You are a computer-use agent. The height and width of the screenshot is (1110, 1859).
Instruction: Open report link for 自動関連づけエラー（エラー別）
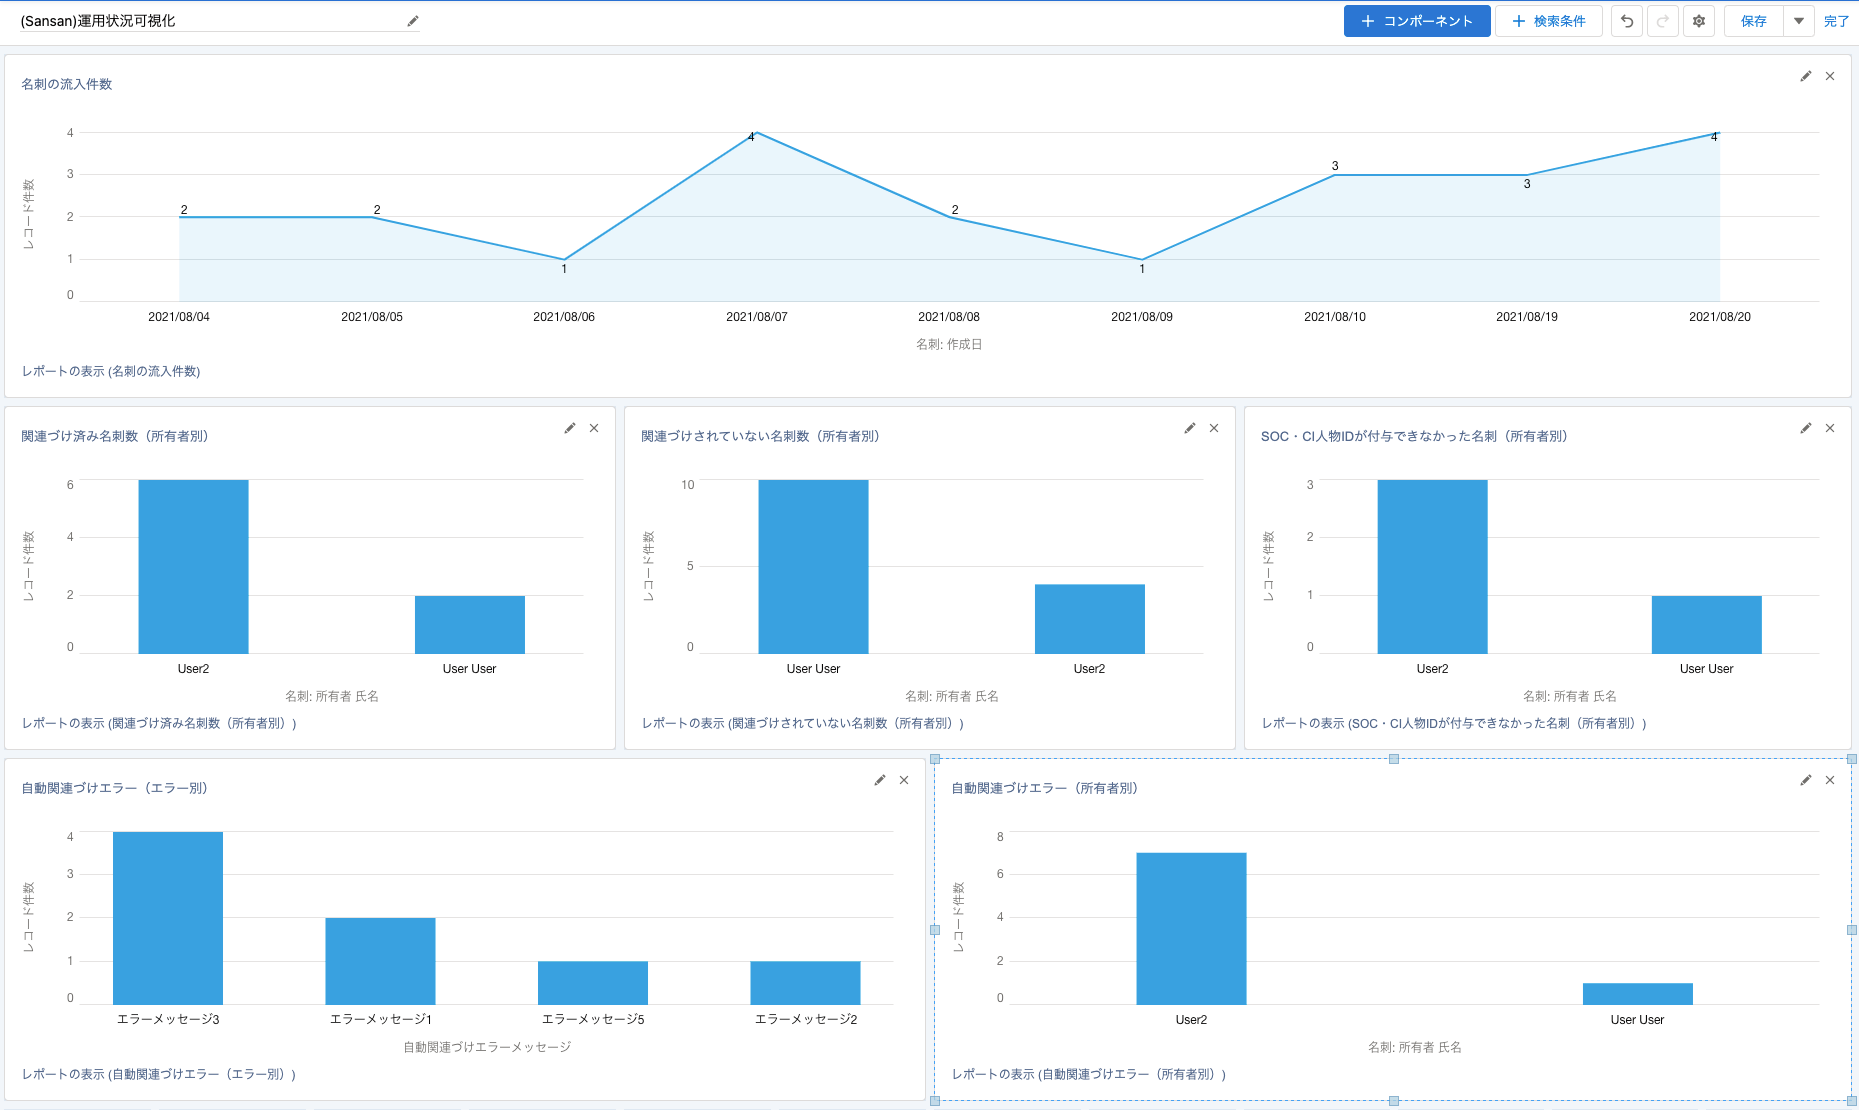159,1074
